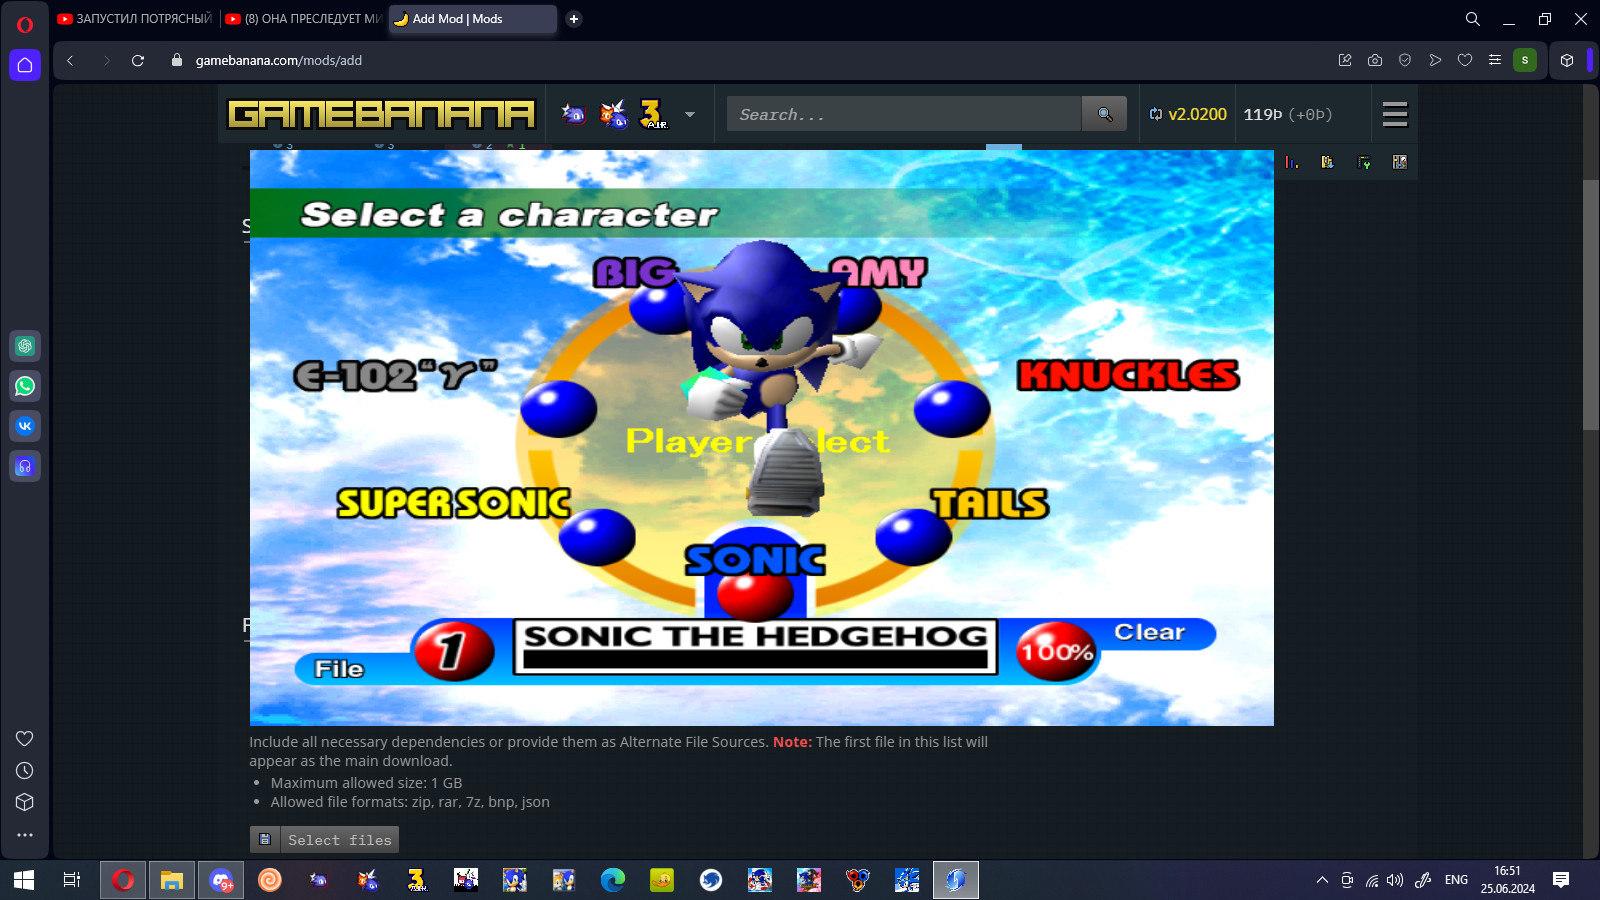This screenshot has height=900, width=1600.
Task: Open the stats bar-chart icon
Action: pyautogui.click(x=1291, y=161)
